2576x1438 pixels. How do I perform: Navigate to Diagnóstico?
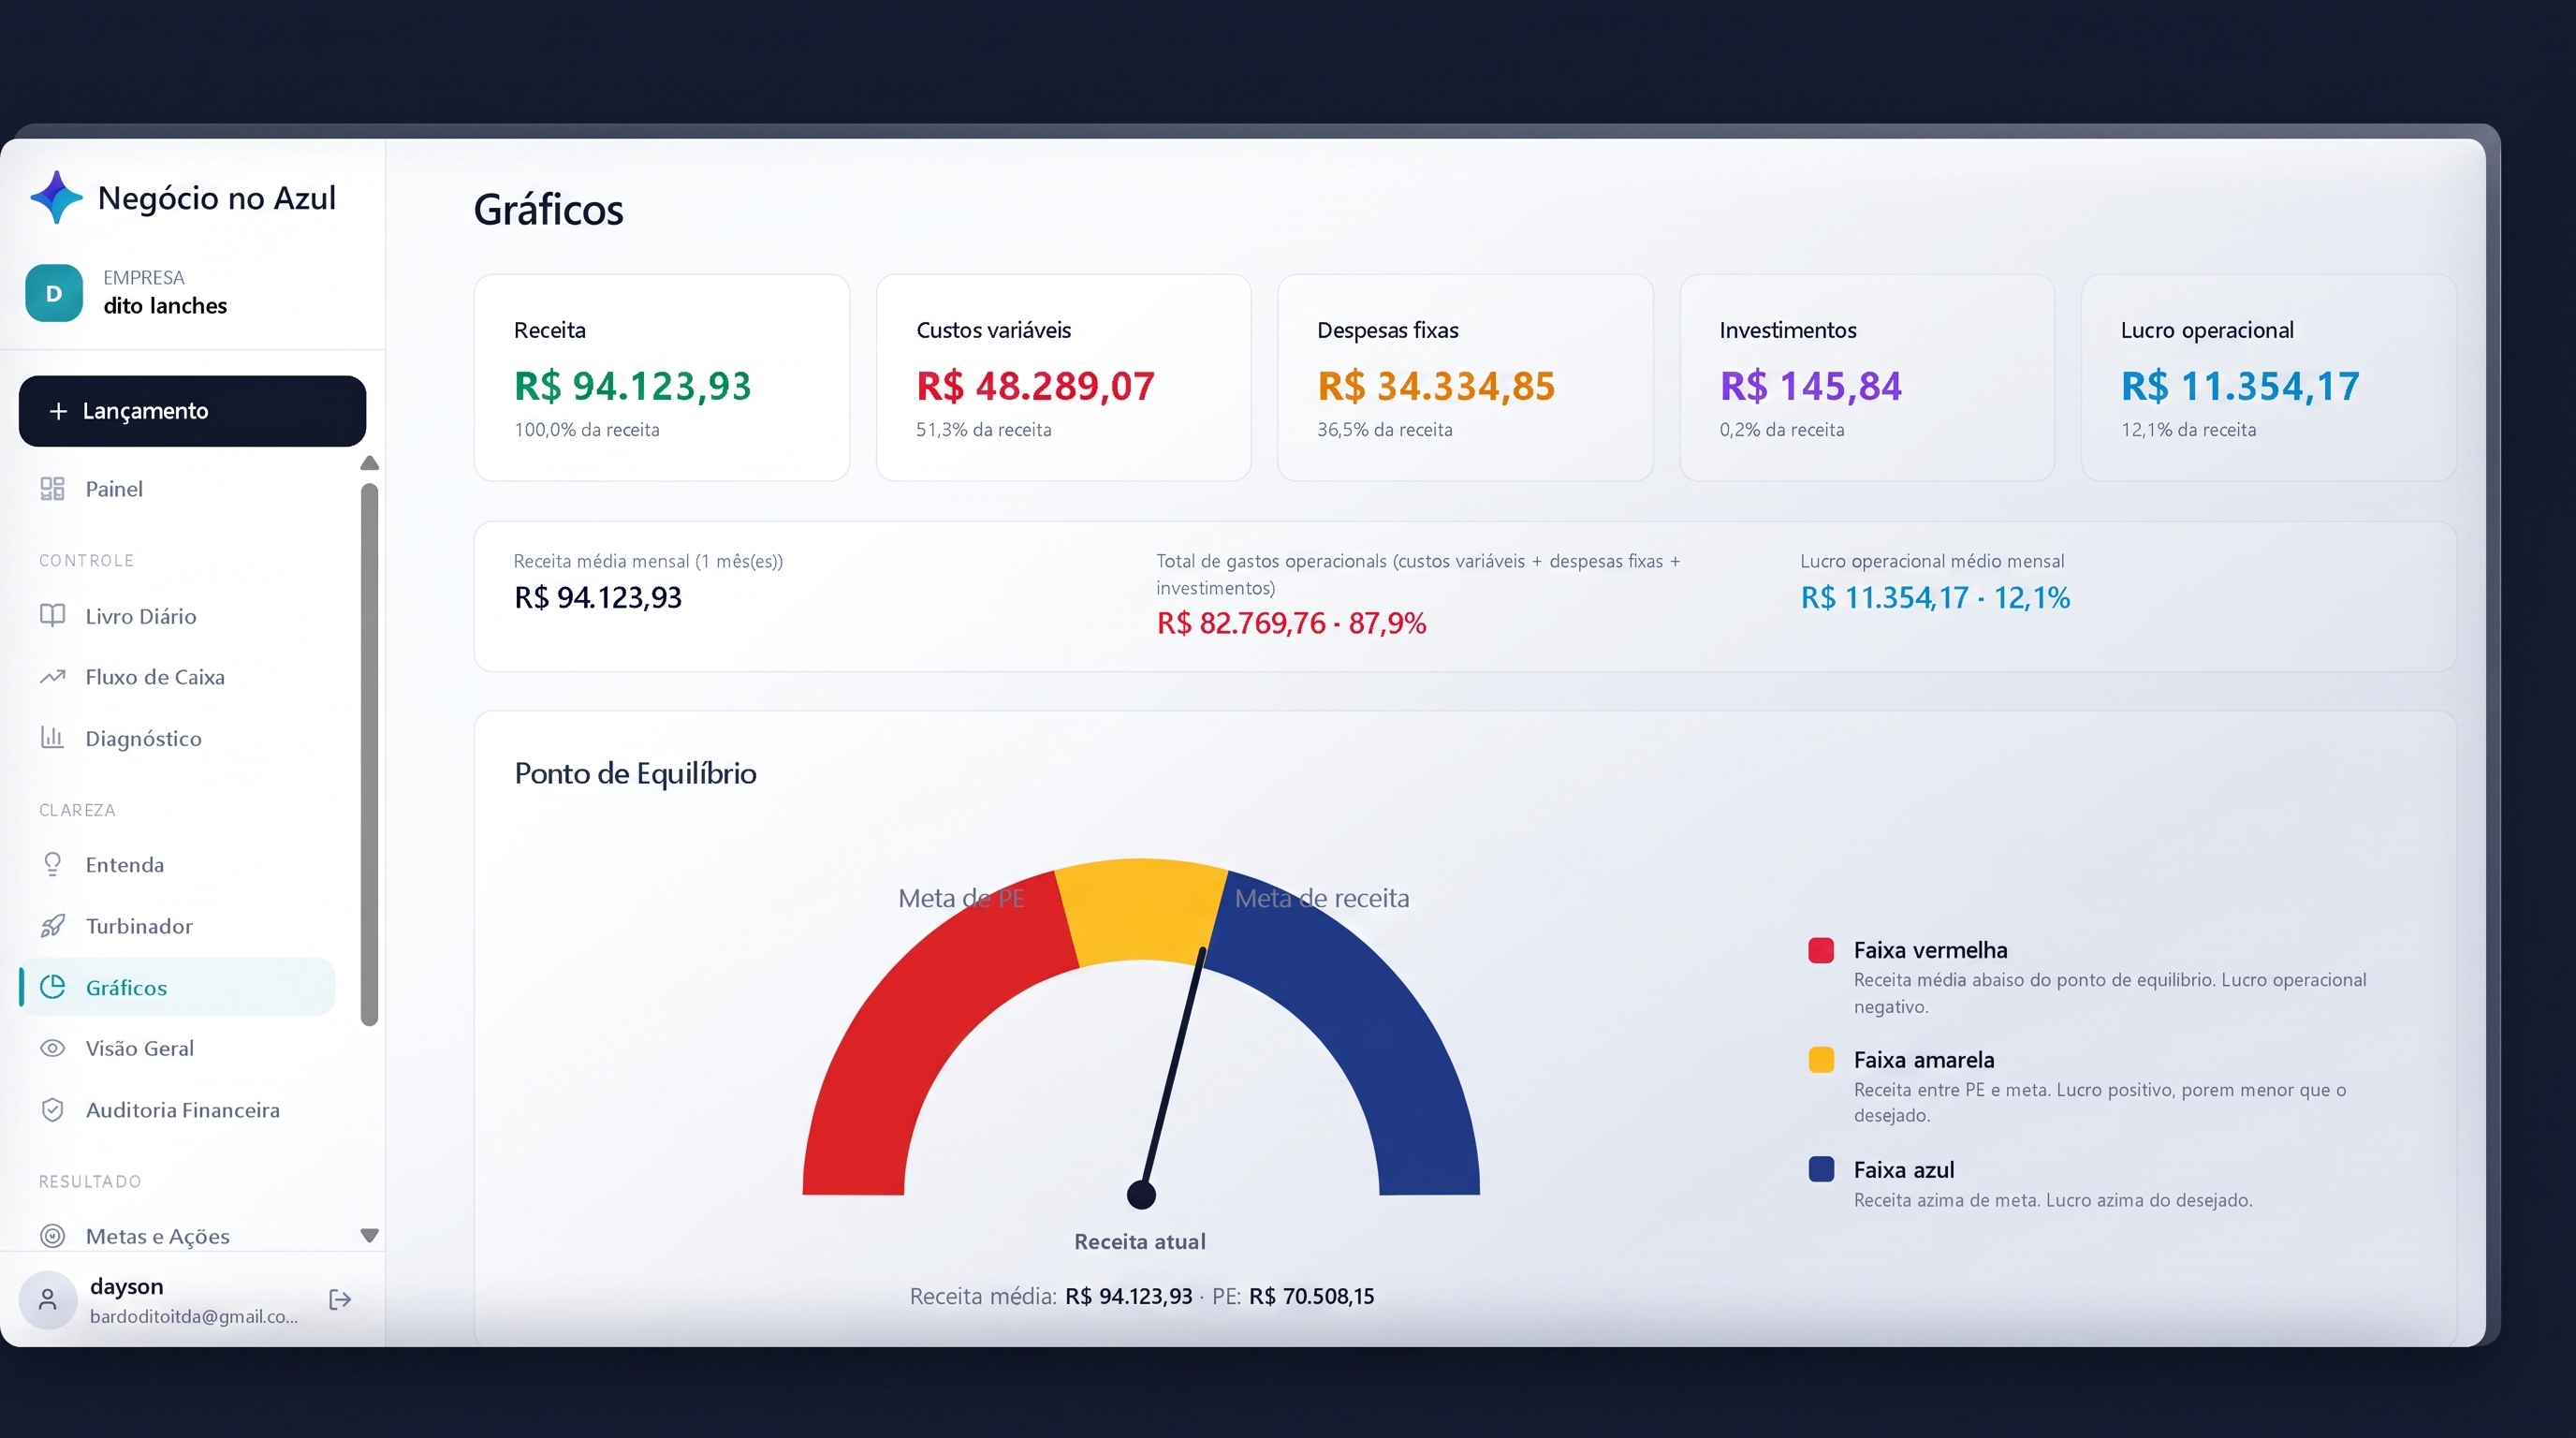click(x=177, y=738)
